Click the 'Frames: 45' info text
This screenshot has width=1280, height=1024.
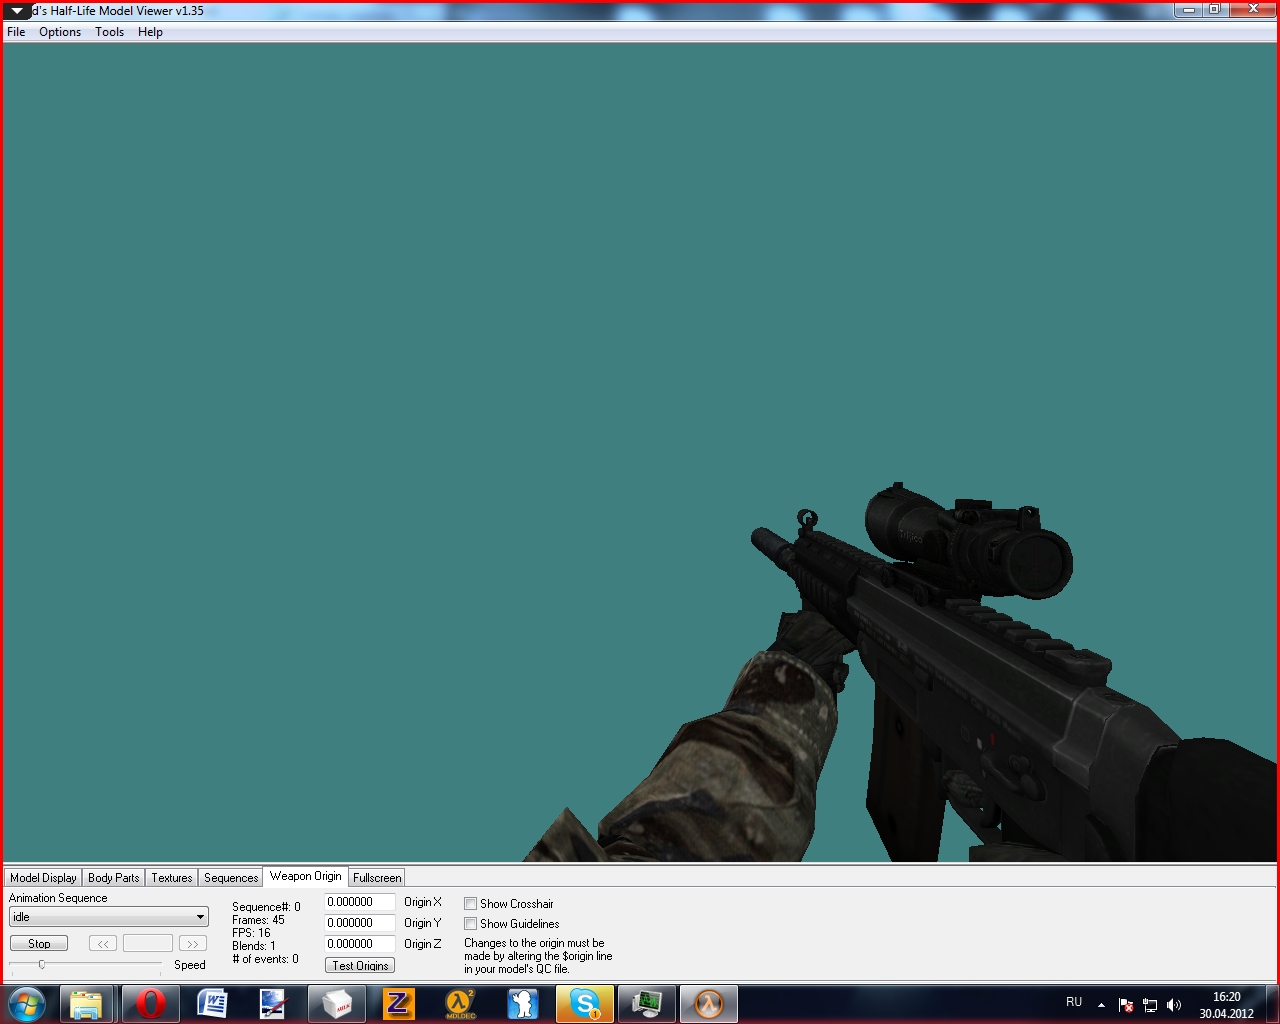[x=258, y=920]
